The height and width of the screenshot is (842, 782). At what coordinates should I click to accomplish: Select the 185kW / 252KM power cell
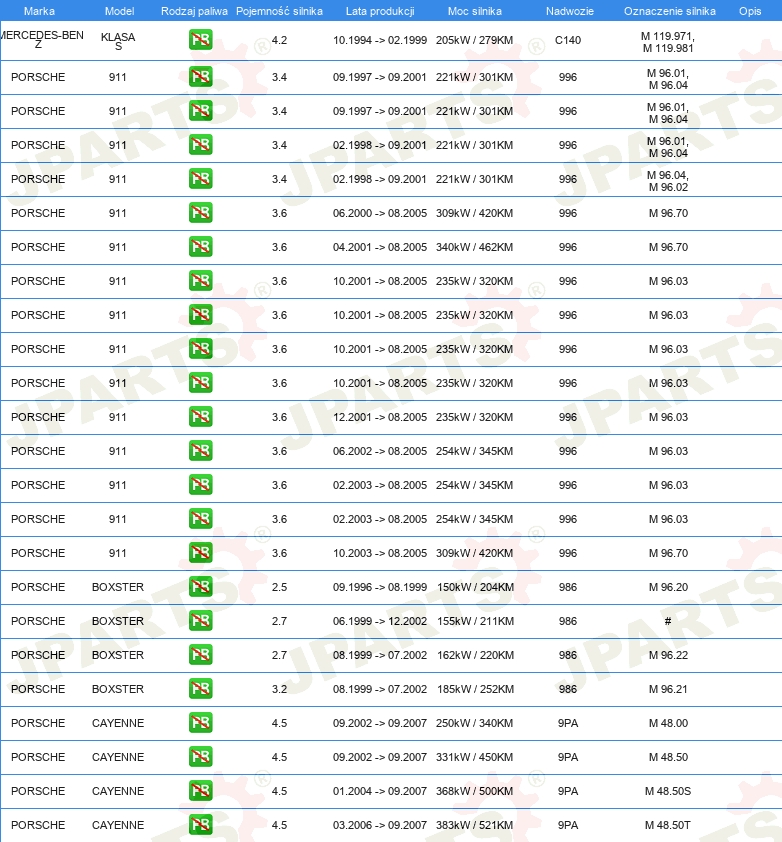476,689
